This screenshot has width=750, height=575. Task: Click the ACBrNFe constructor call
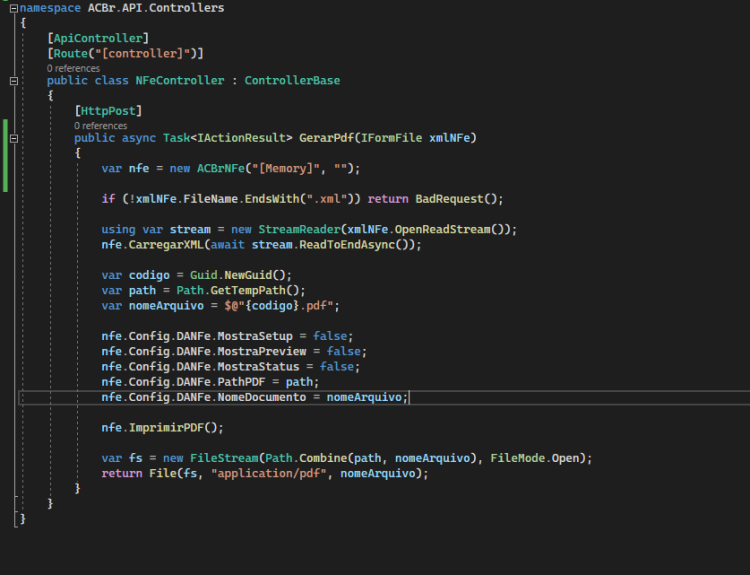tap(221, 168)
